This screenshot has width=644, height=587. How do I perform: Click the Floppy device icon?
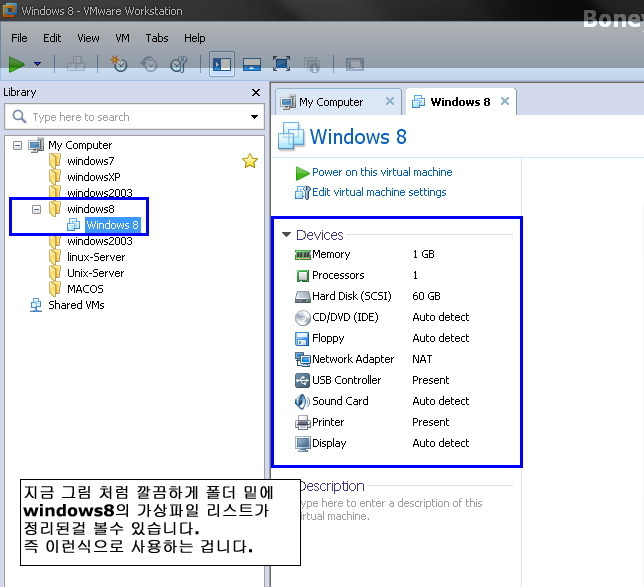[302, 339]
